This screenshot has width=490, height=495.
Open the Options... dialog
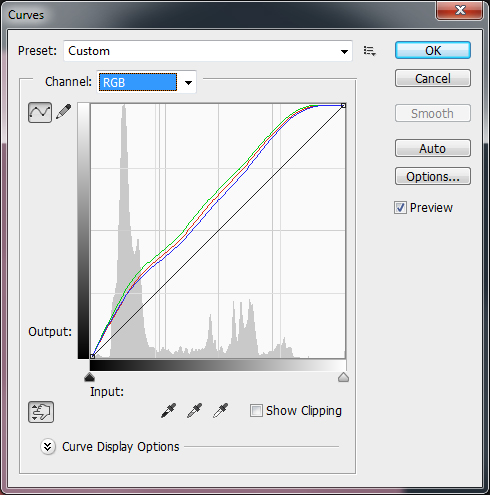pyautogui.click(x=433, y=176)
